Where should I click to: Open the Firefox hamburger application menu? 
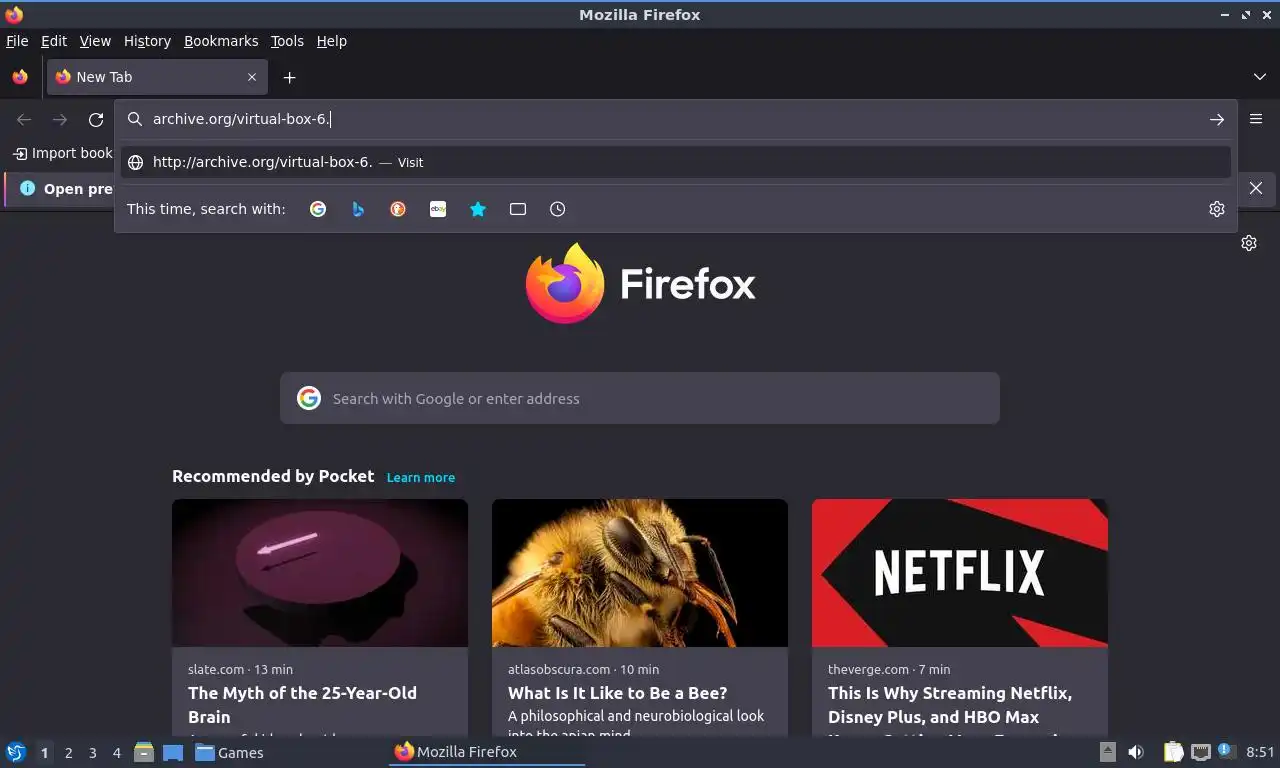click(1256, 118)
